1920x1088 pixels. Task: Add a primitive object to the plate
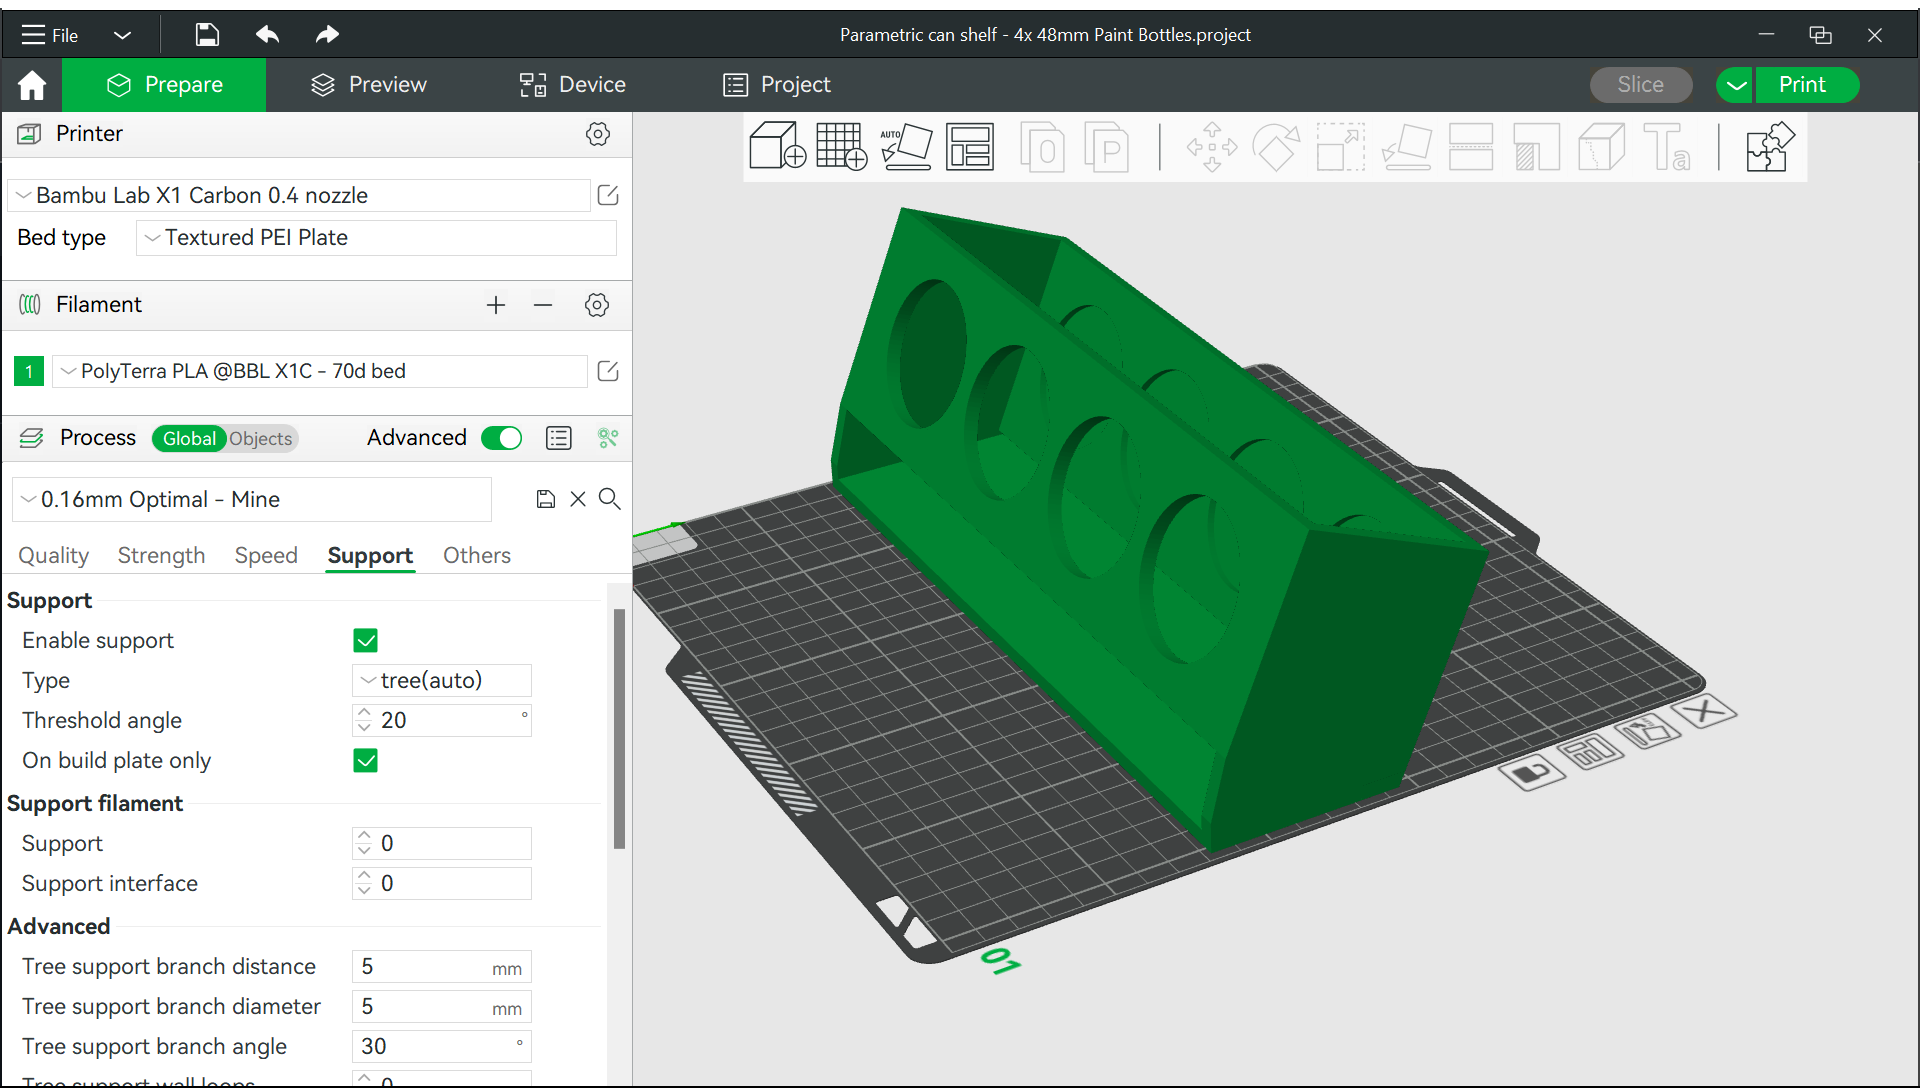point(776,146)
